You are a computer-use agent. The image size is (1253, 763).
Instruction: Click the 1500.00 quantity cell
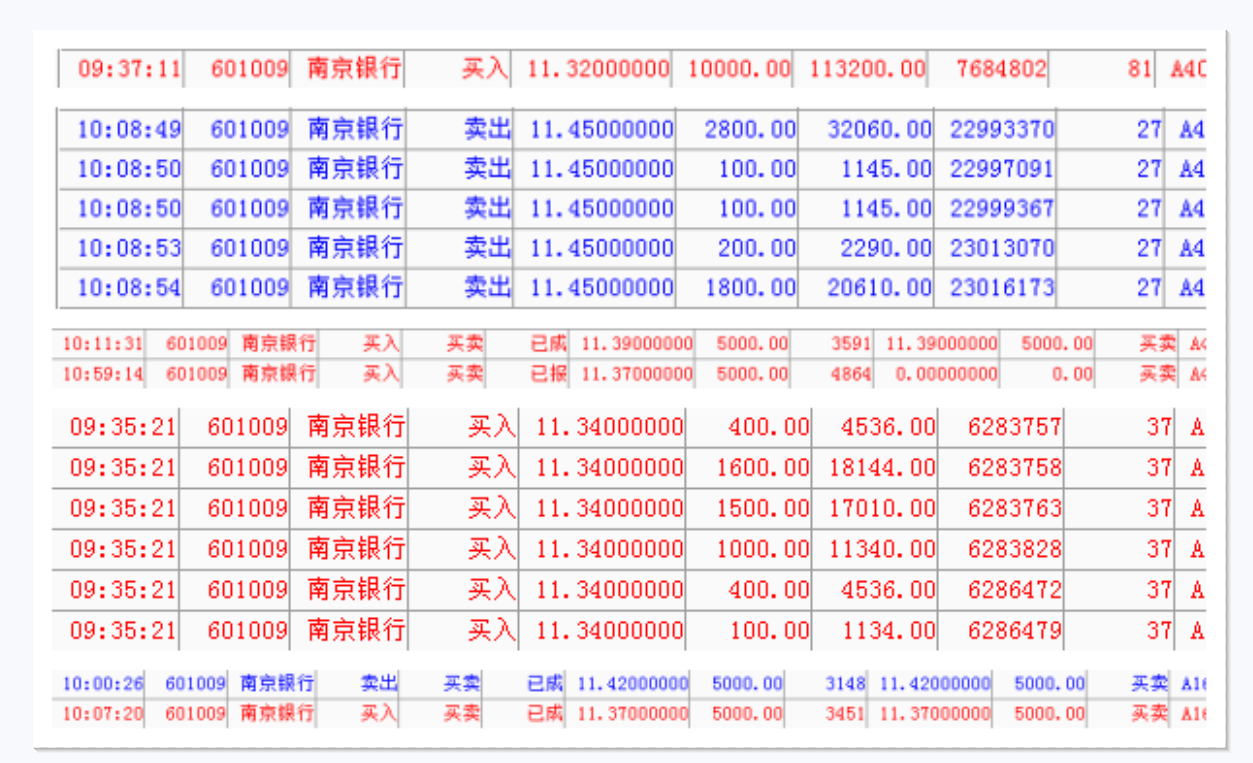coord(763,508)
